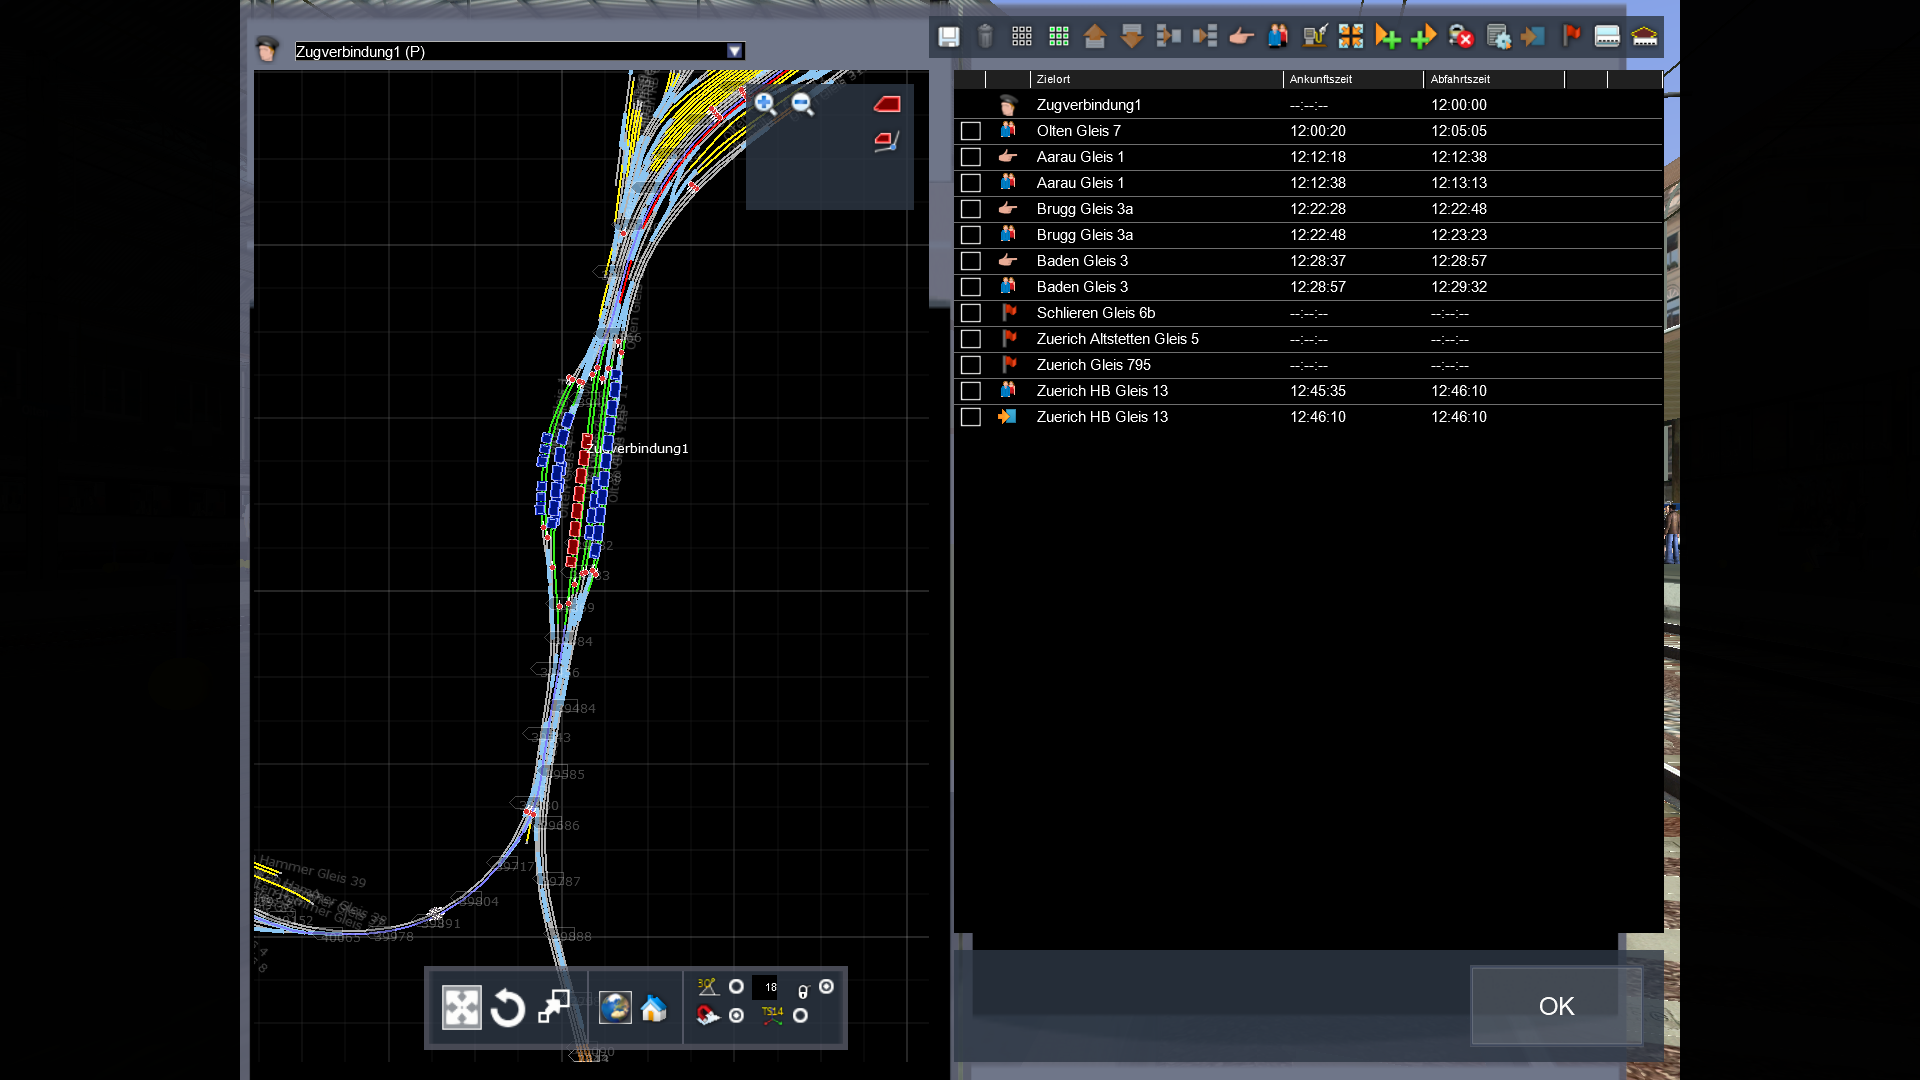Click the save floppy disk icon
The image size is (1920, 1080).
tap(948, 37)
